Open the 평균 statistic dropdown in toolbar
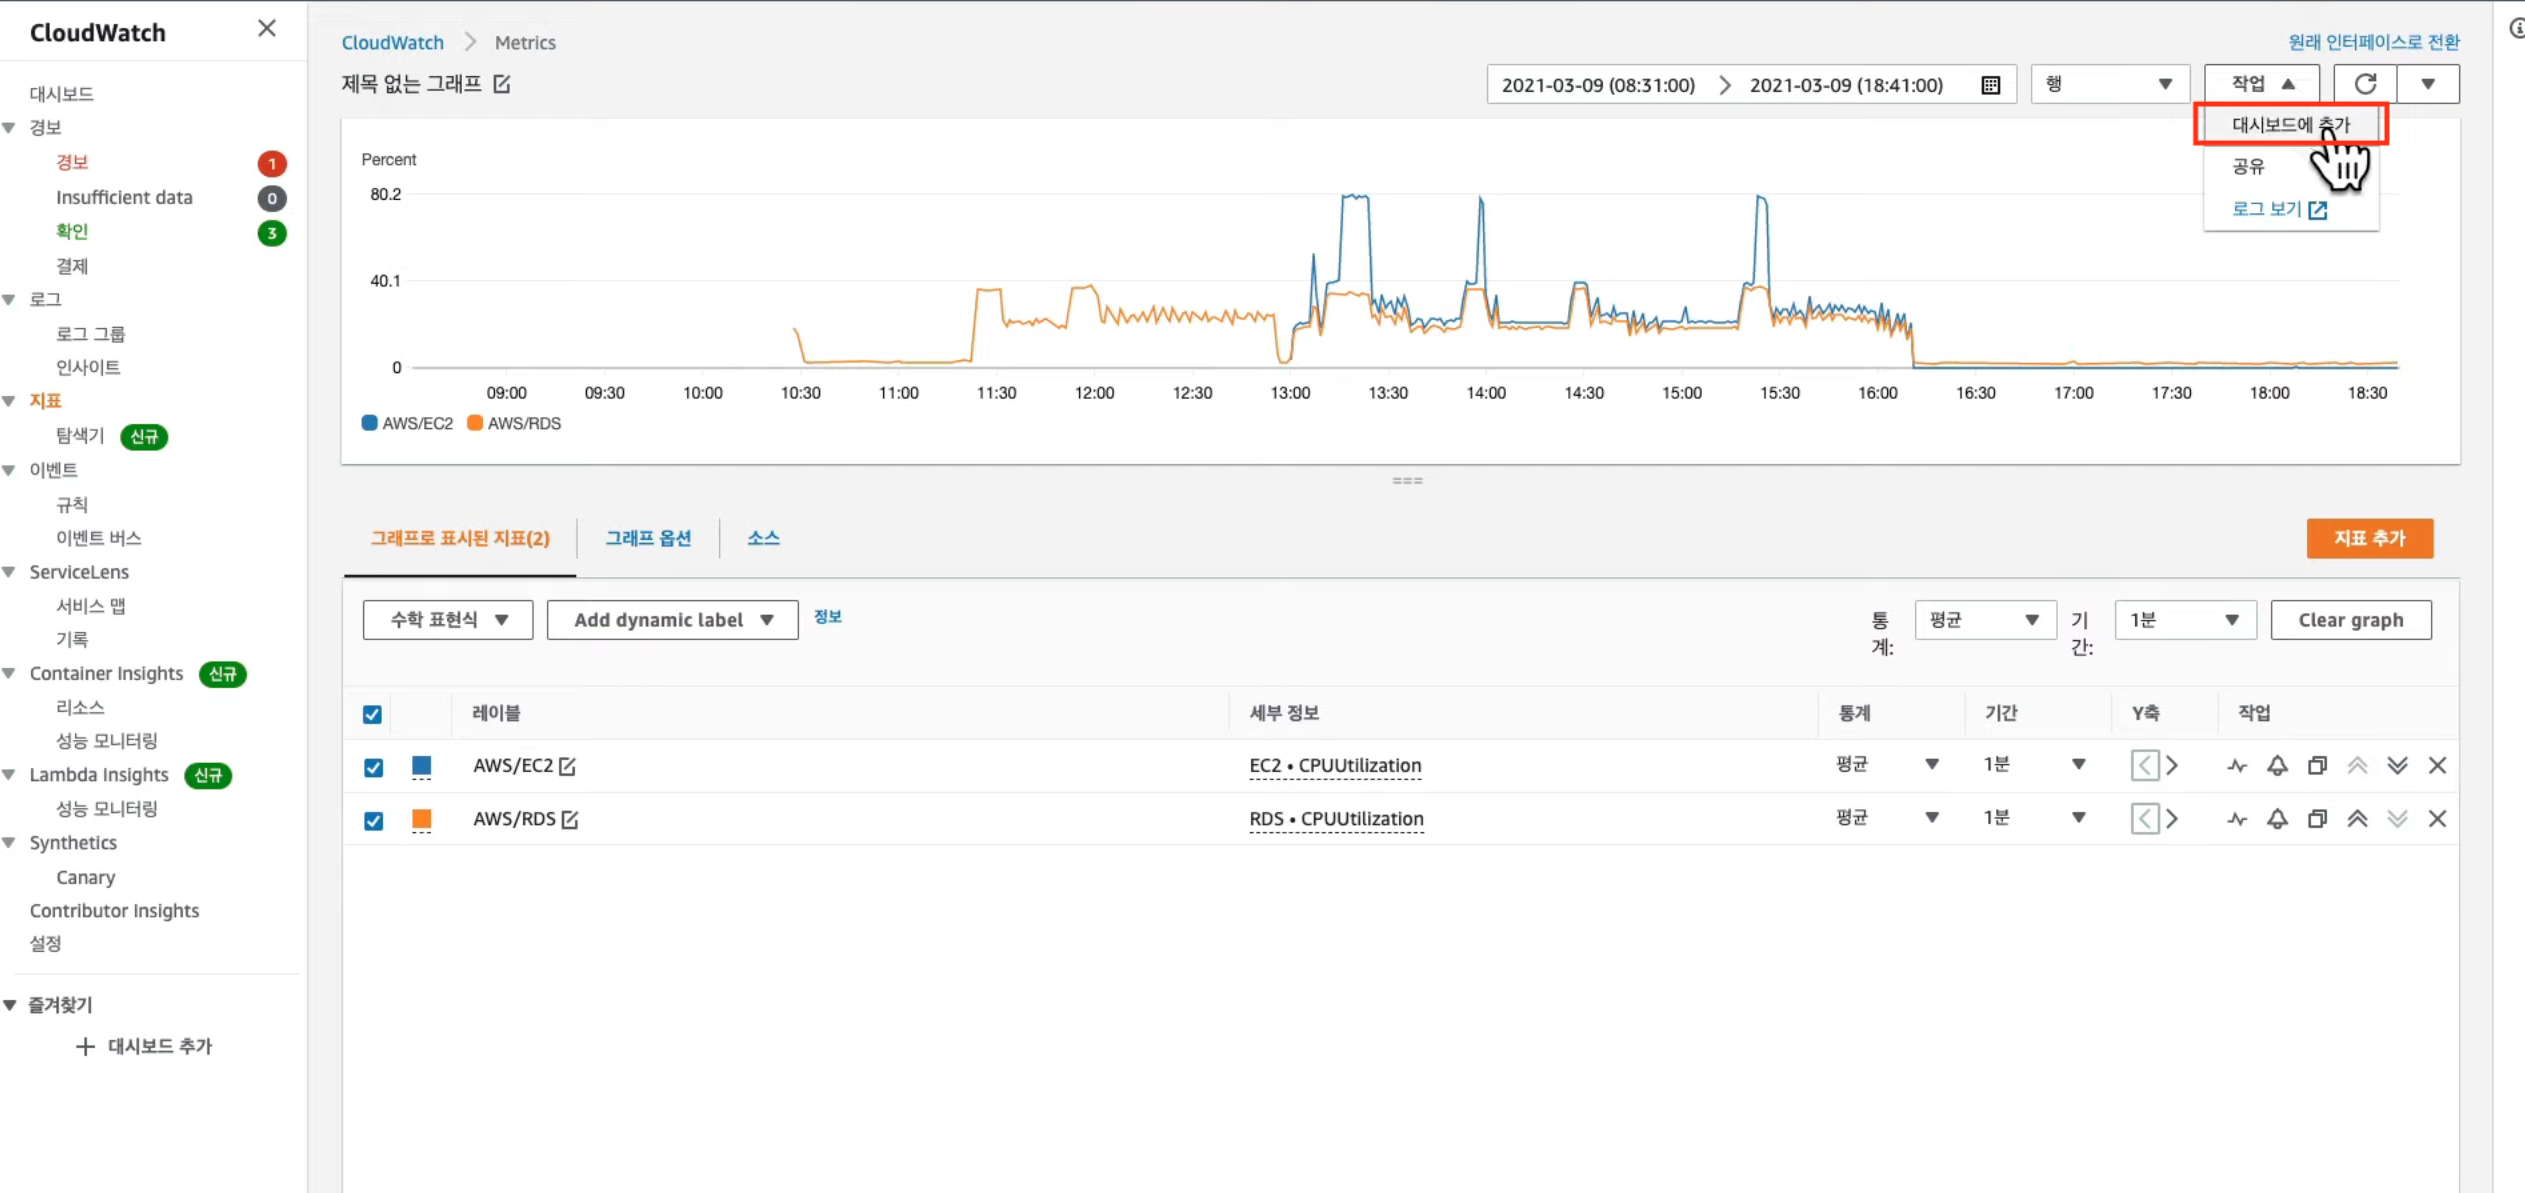The image size is (2525, 1193). (x=1984, y=620)
